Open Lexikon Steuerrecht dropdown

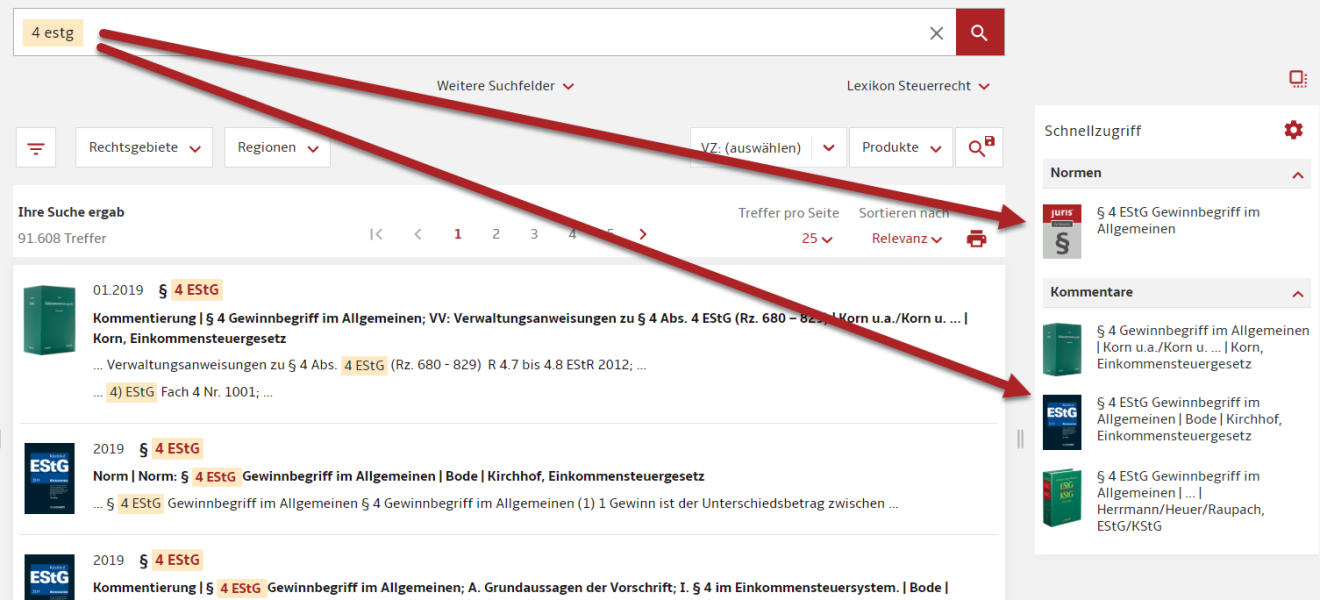[x=917, y=86]
